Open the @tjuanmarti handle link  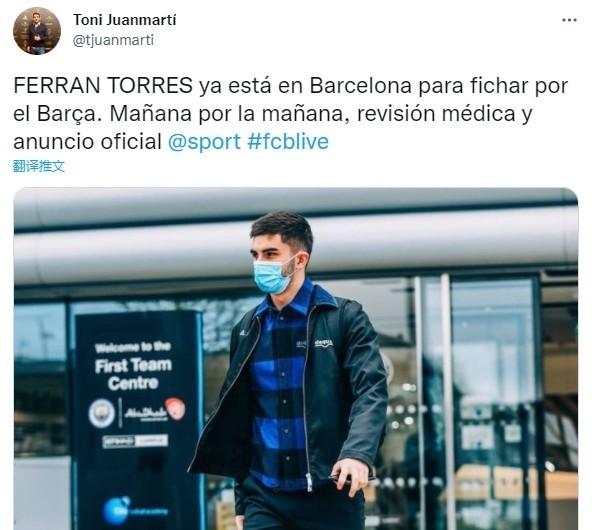(x=113, y=40)
